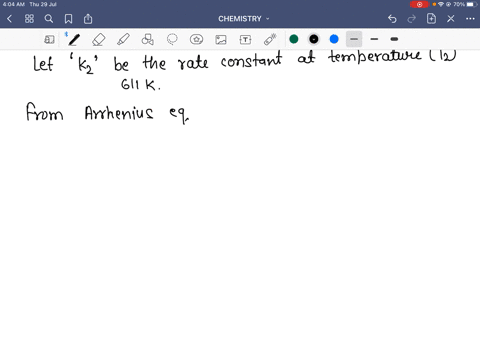Select the thinnest stroke width
The height and width of the screenshot is (360, 480).
[x=354, y=39]
